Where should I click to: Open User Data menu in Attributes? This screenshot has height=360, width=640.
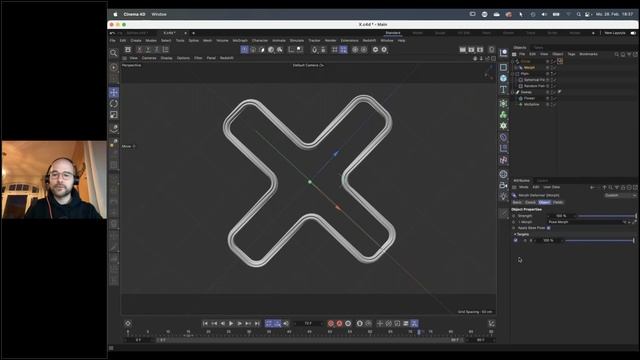point(551,187)
